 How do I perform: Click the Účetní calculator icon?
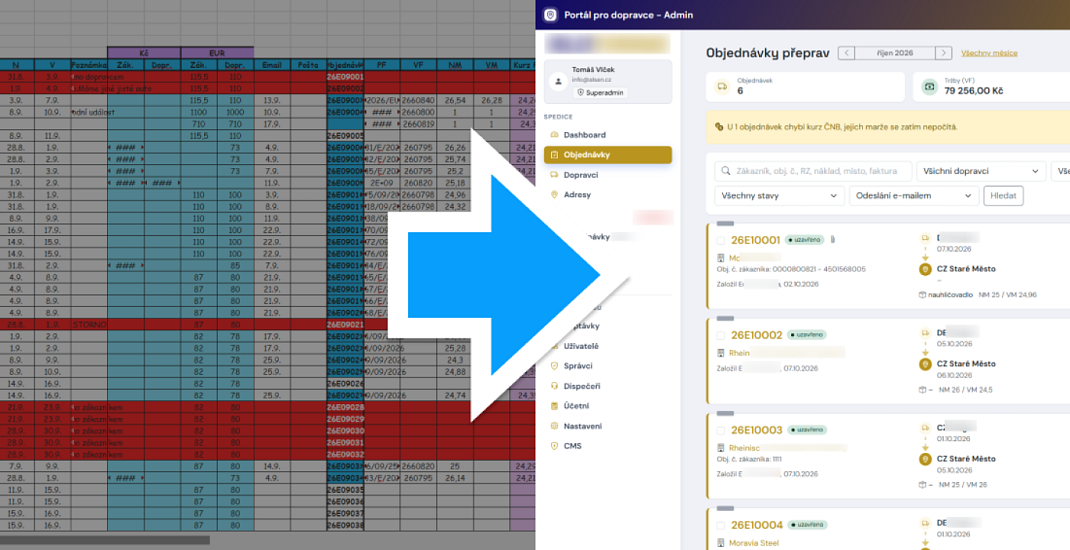[x=554, y=406]
